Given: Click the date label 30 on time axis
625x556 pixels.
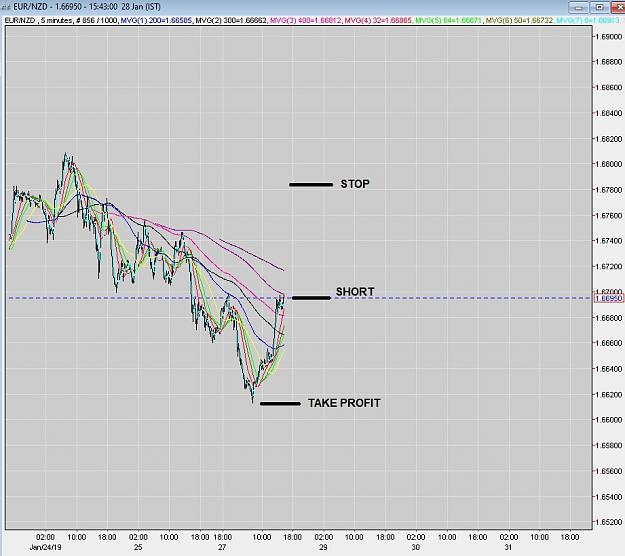Looking at the screenshot, I should [x=416, y=547].
